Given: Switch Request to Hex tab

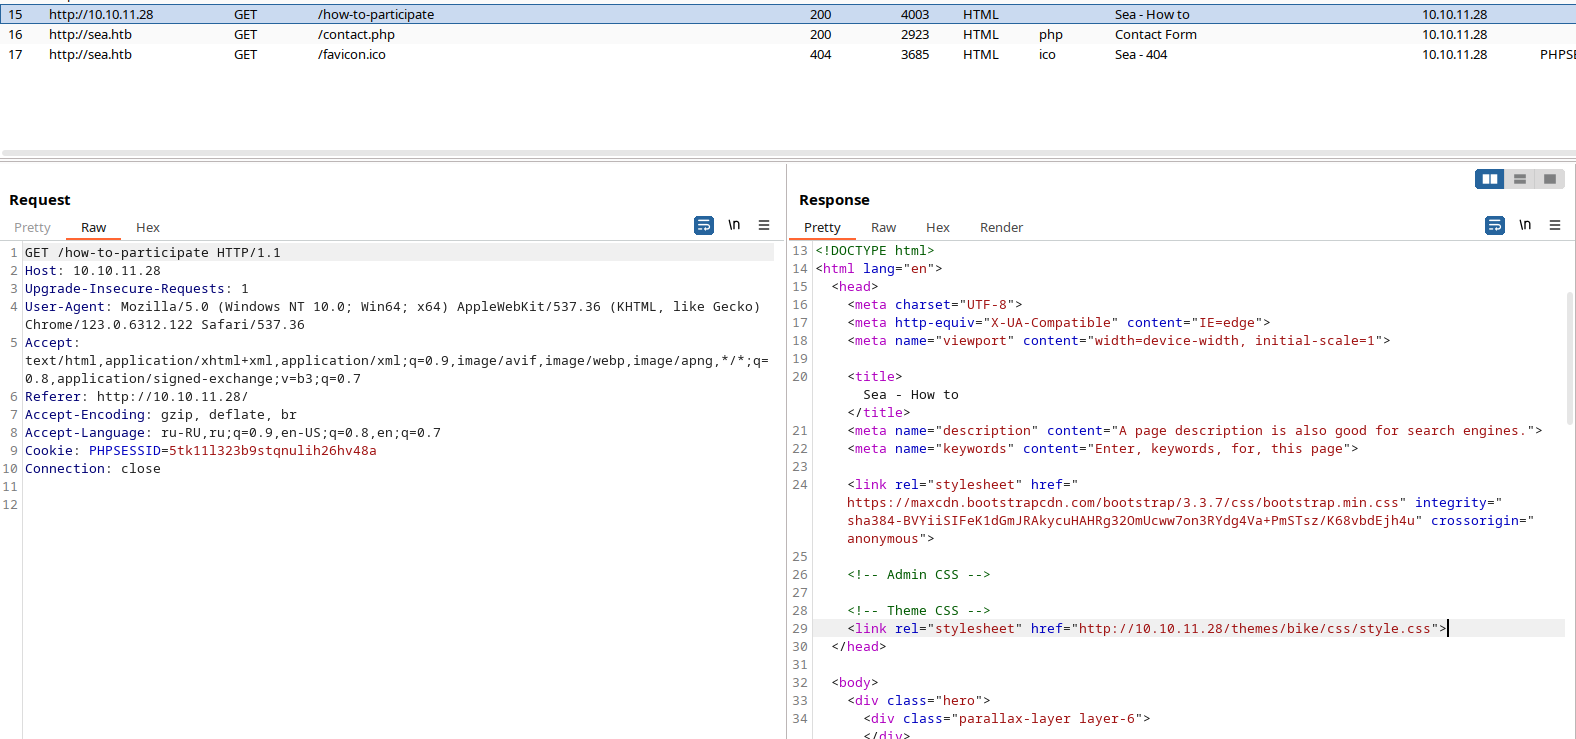Looking at the screenshot, I should point(148,228).
